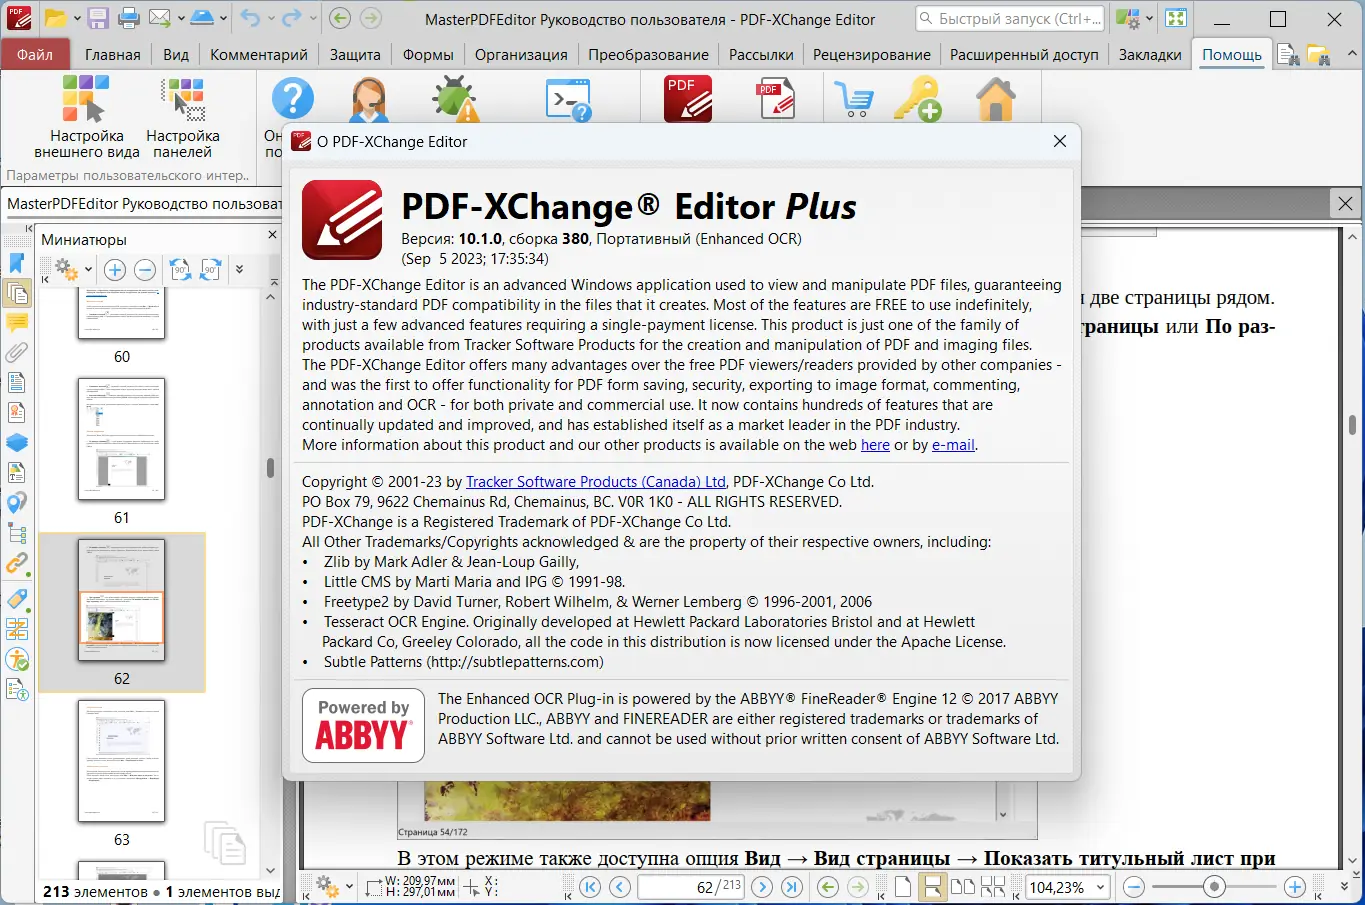Open the zoom level dropdown showing 104,23%
Viewport: 1365px width, 905px height.
[1100, 887]
